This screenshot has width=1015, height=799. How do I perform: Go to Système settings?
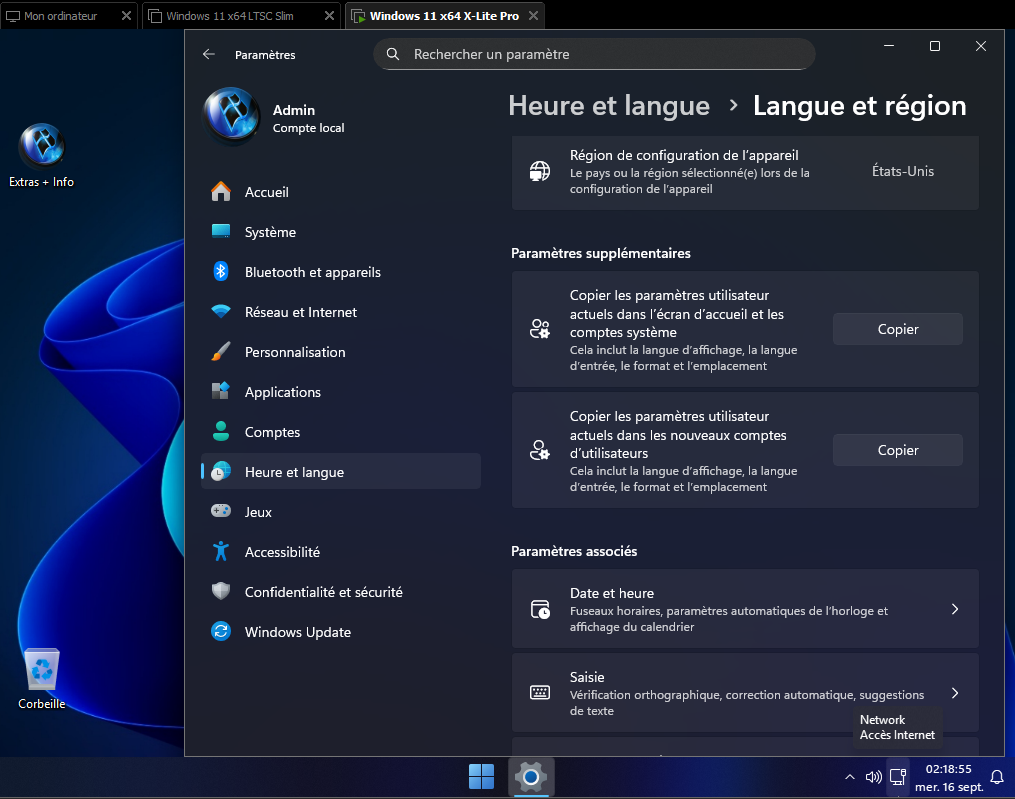[340, 232]
